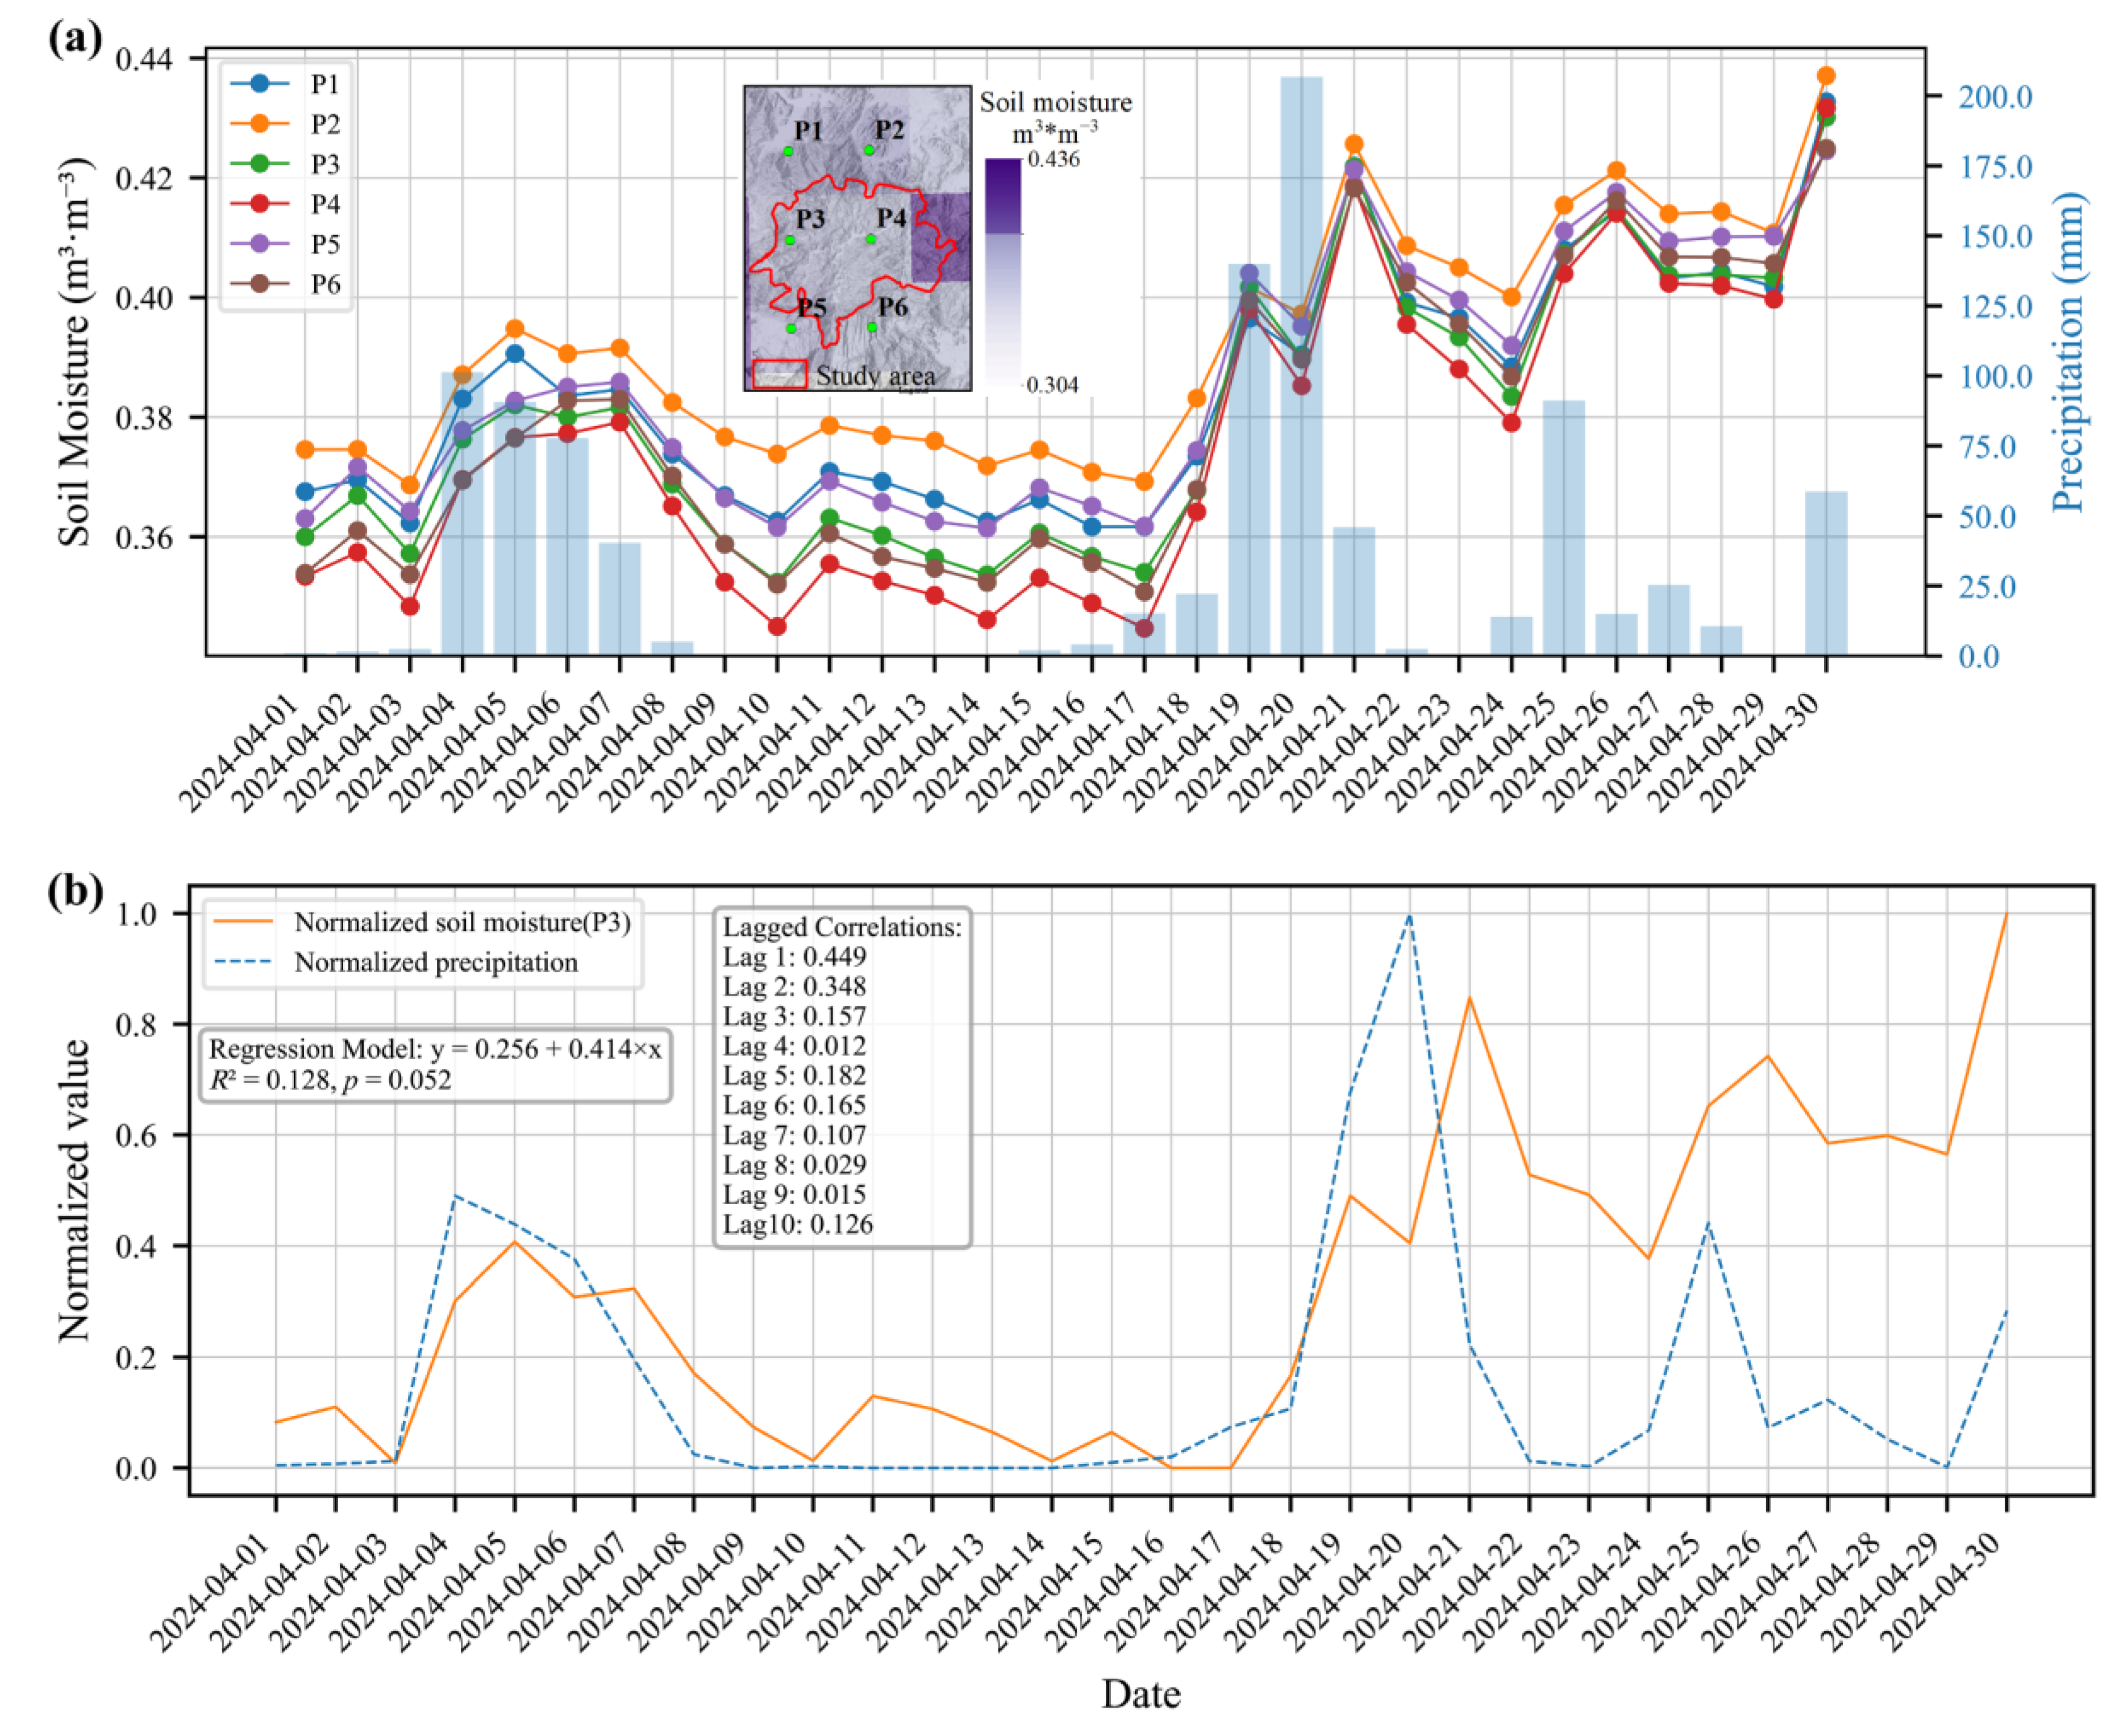Click the 0.36 tick on soil moisture axis
This screenshot has width=2111, height=1736.
click(x=143, y=537)
